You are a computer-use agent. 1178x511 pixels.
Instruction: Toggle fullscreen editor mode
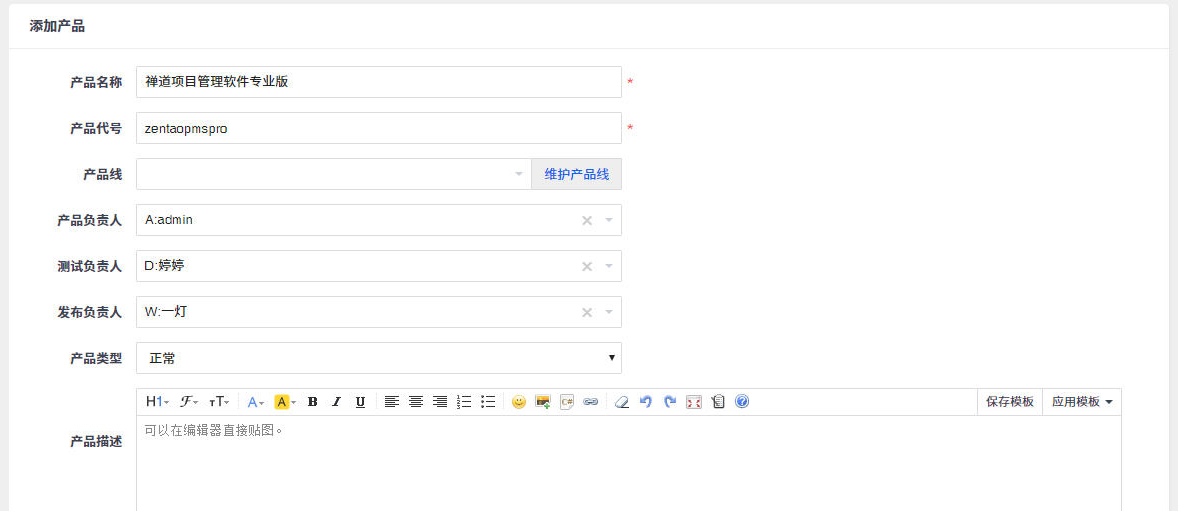click(693, 402)
